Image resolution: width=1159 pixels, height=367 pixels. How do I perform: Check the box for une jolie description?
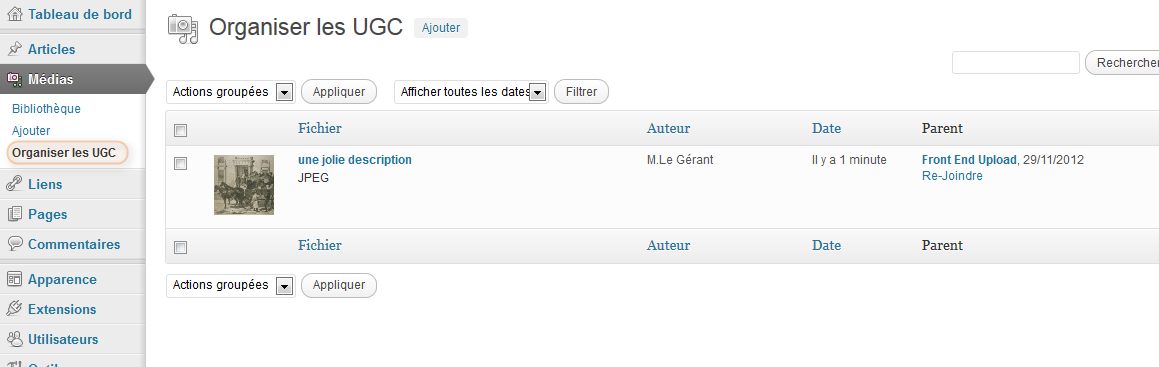pos(180,163)
